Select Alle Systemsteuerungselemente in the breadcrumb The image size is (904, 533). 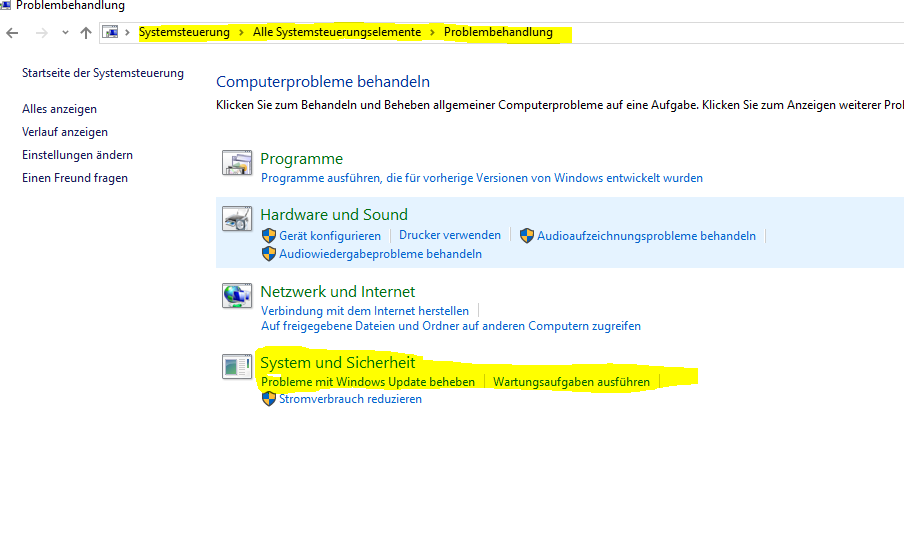tap(337, 32)
